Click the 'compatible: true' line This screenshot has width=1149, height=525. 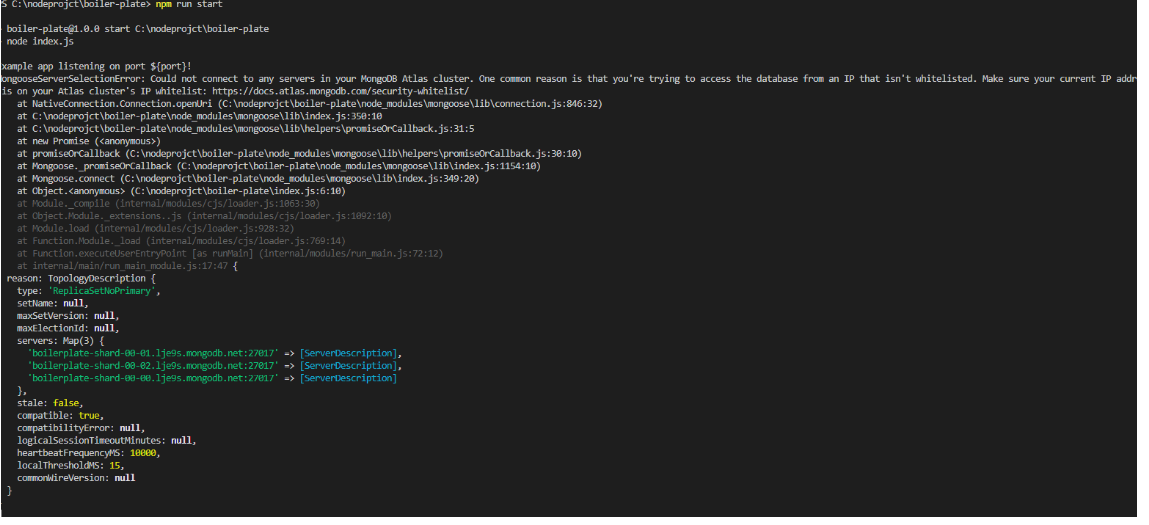(x=60, y=416)
